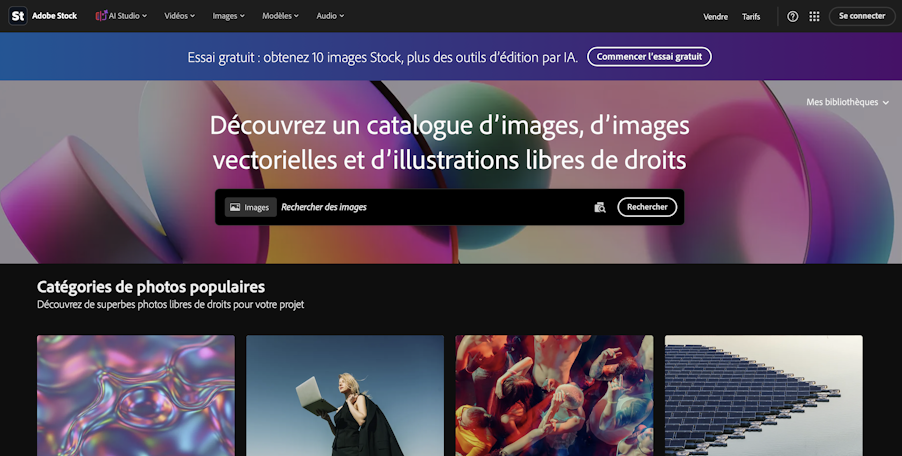This screenshot has width=902, height=456.
Task: Open the colorful dancing crowd thumbnail
Action: point(555,396)
